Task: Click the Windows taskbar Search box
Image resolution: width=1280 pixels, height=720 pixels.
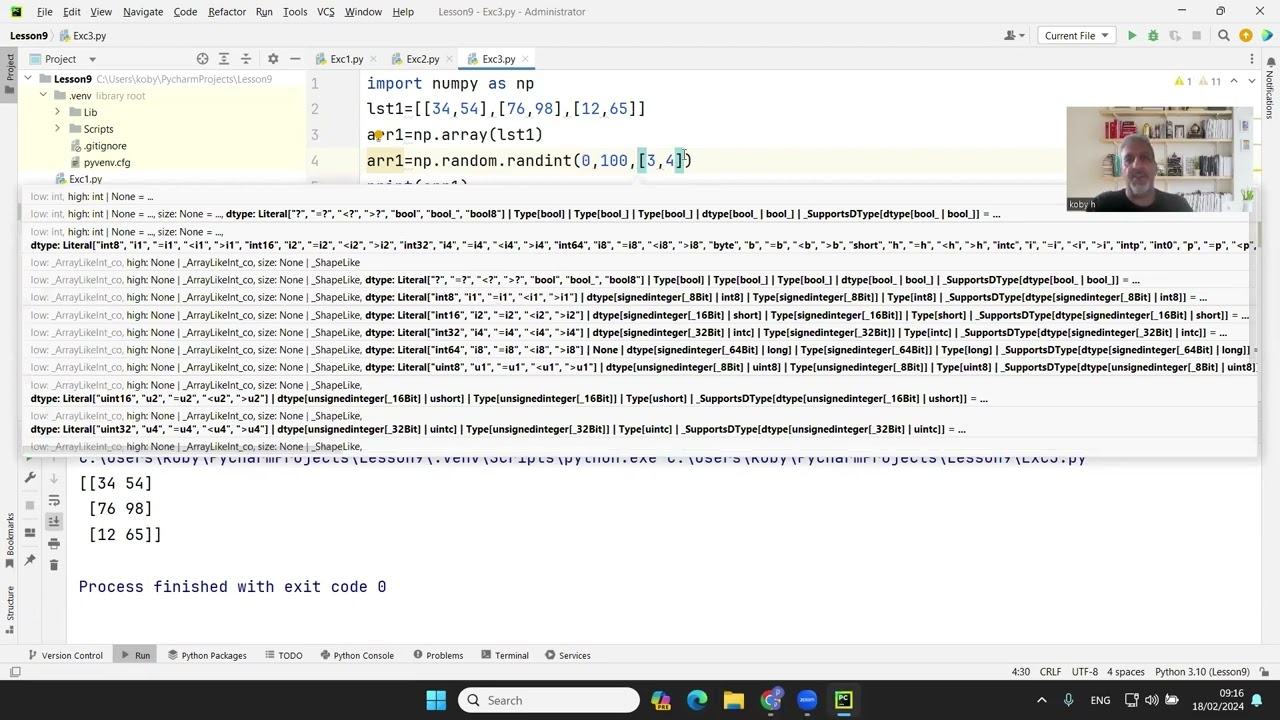Action: 549,700
